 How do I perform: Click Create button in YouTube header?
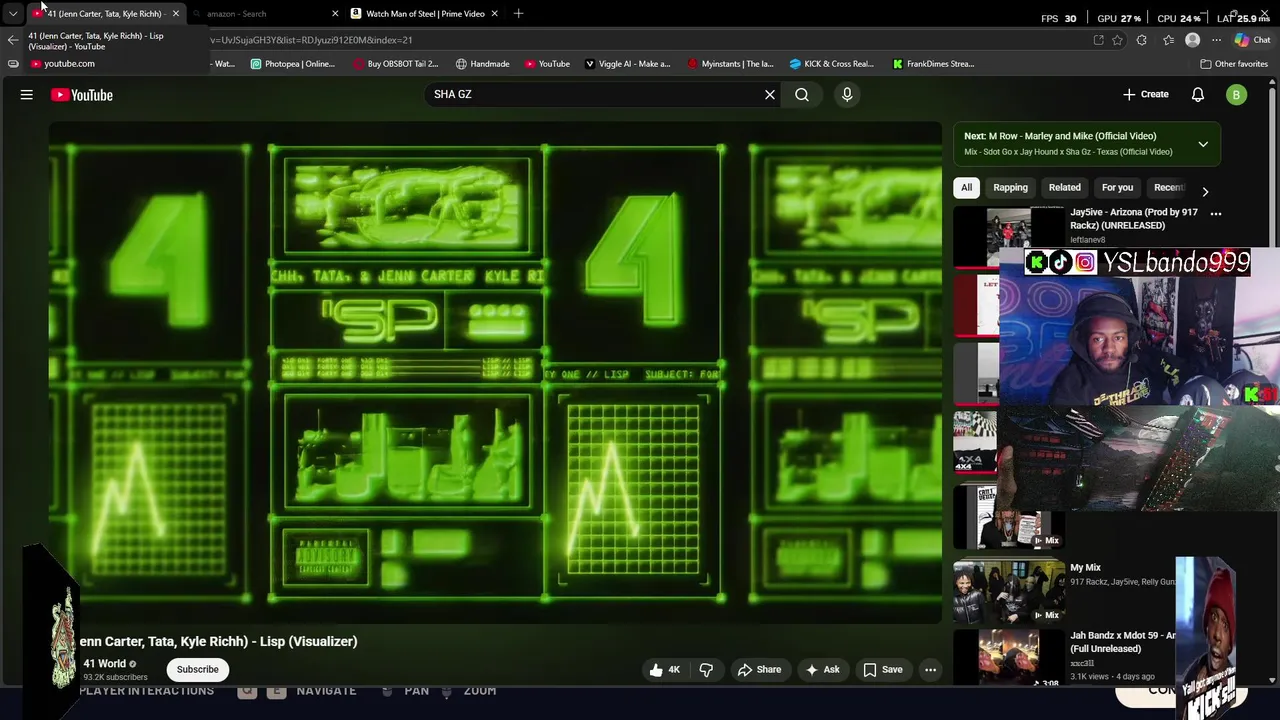(x=1145, y=95)
